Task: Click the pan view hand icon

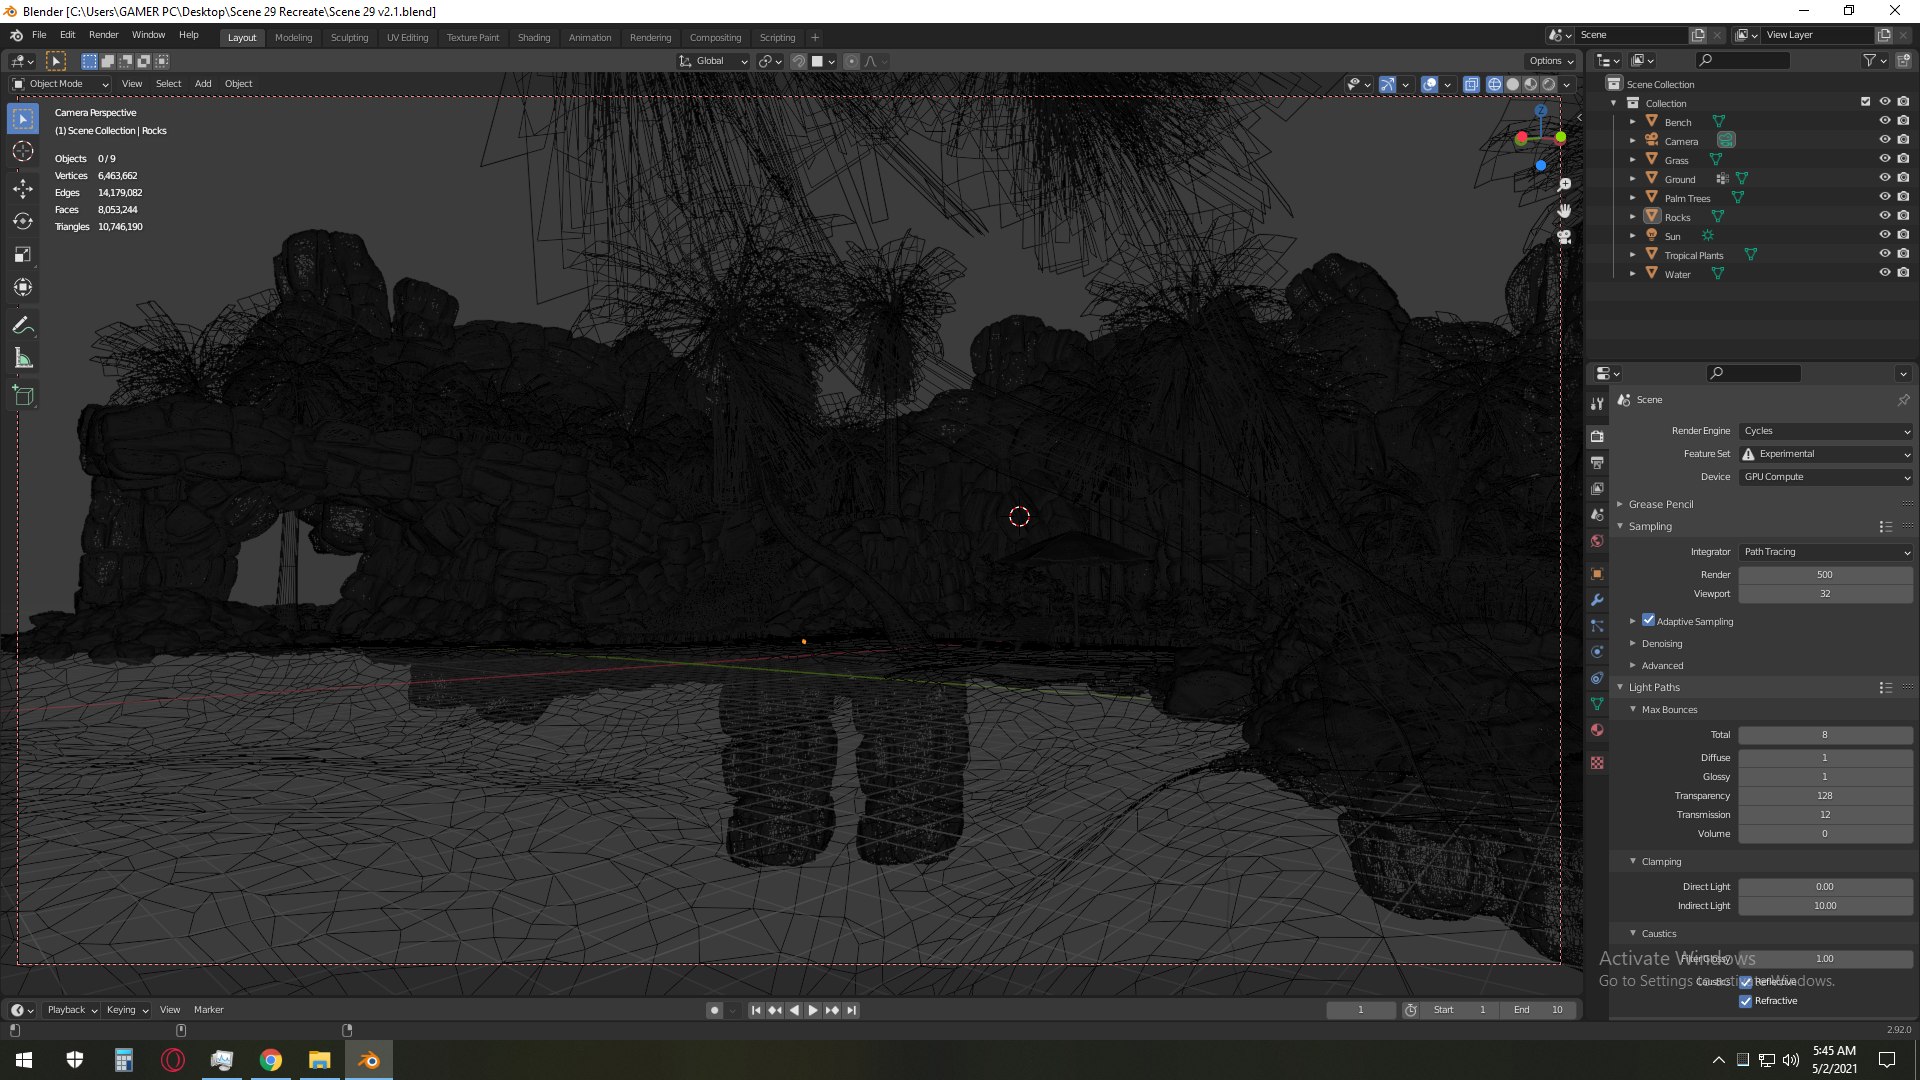Action: [1564, 211]
